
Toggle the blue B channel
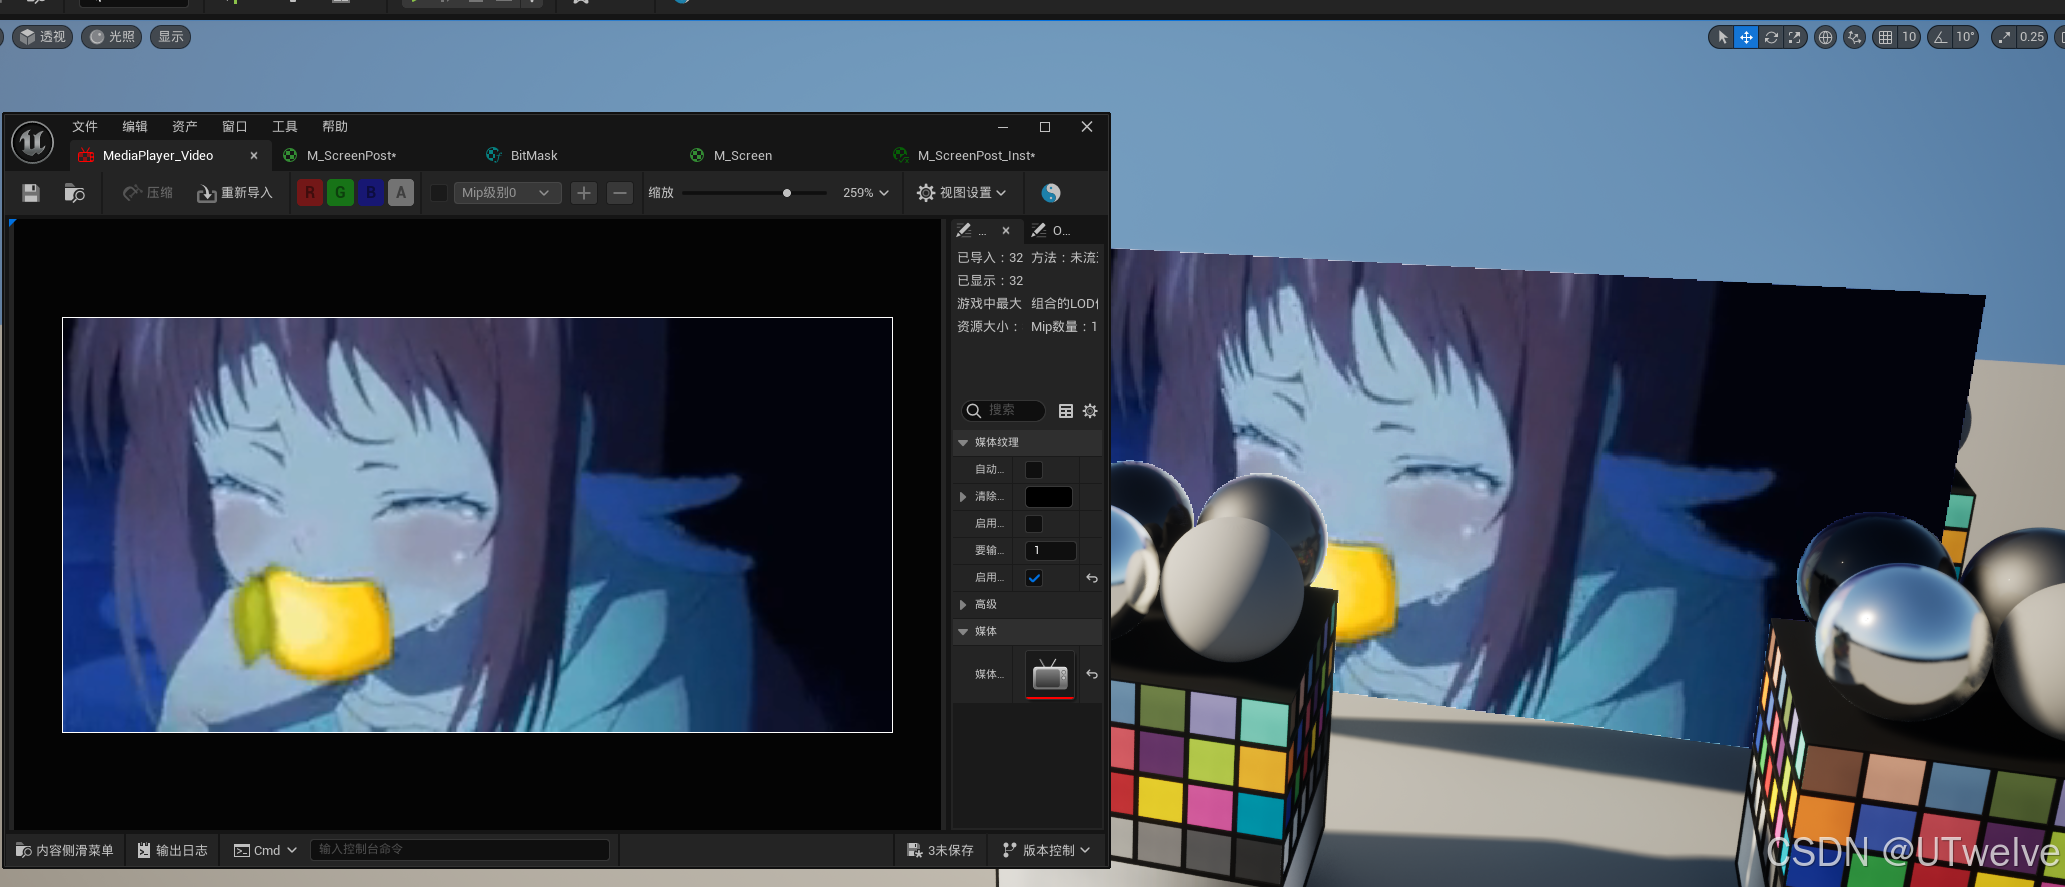click(x=371, y=193)
